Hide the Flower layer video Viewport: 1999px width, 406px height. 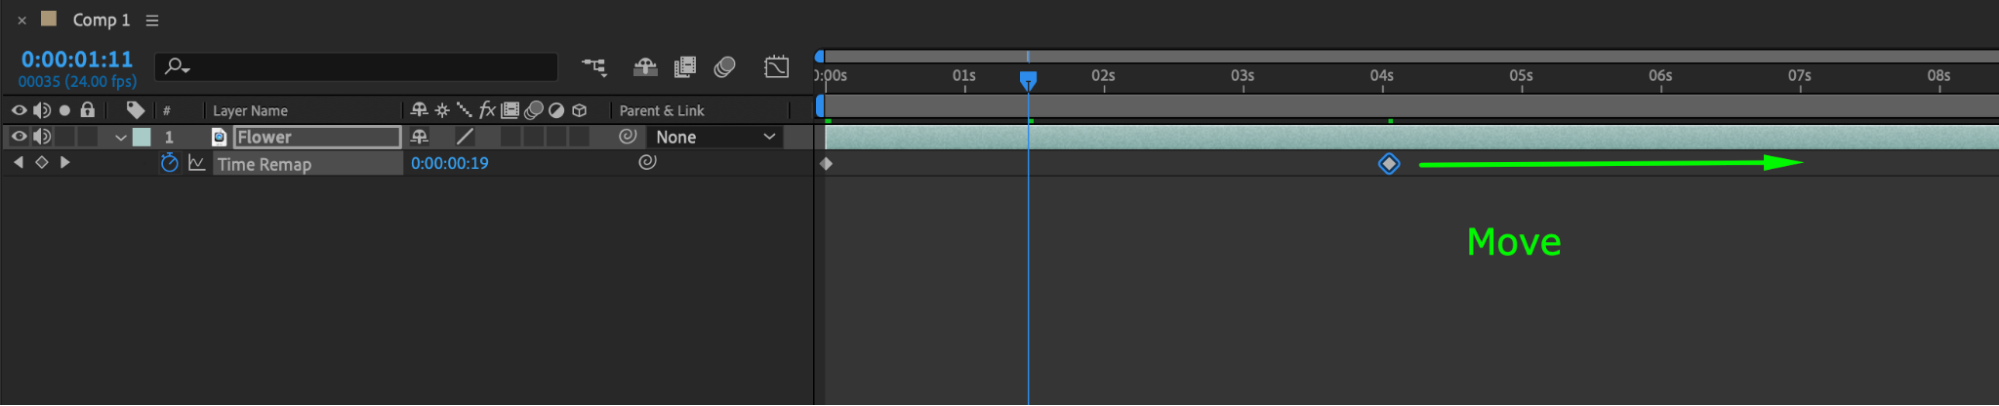pos(19,136)
